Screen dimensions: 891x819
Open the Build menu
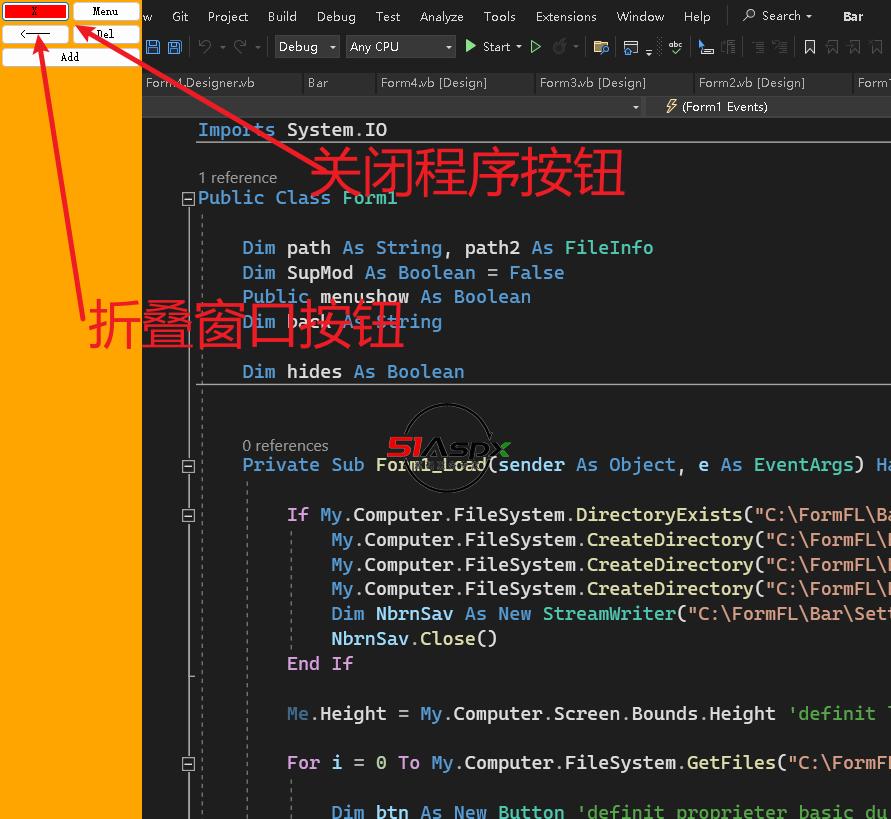pyautogui.click(x=282, y=16)
